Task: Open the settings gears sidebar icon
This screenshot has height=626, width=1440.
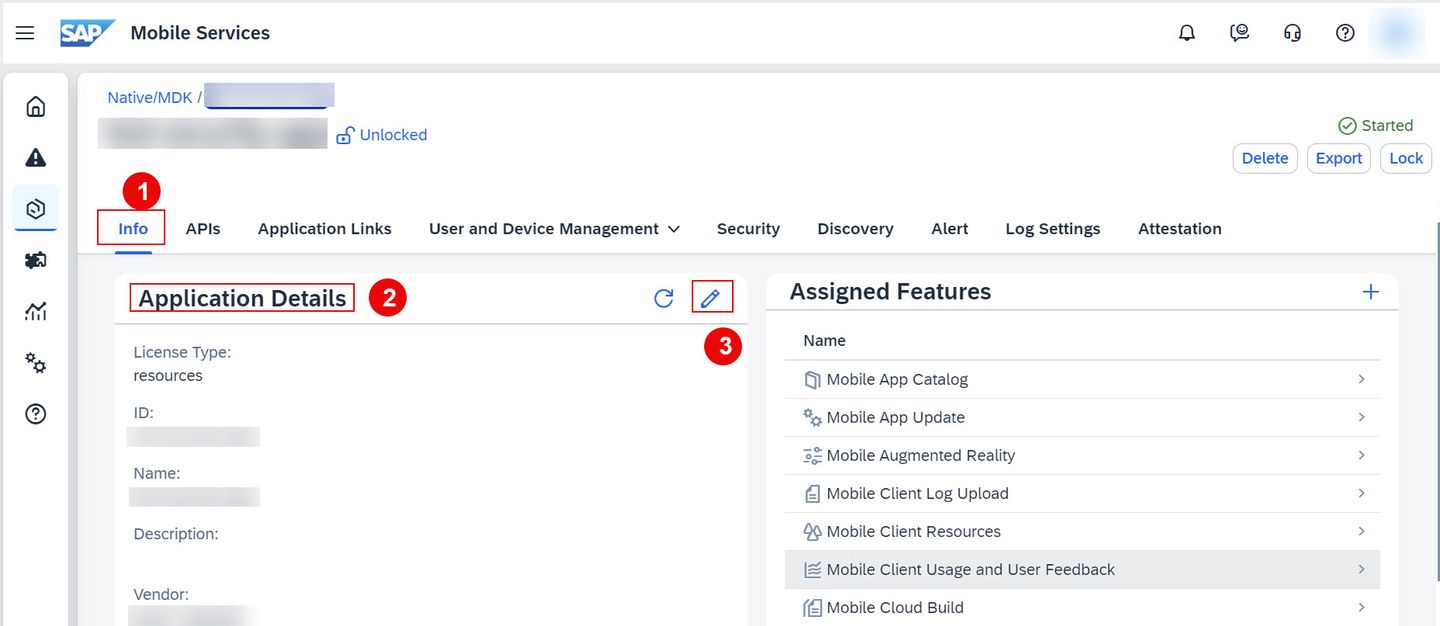Action: click(x=36, y=363)
